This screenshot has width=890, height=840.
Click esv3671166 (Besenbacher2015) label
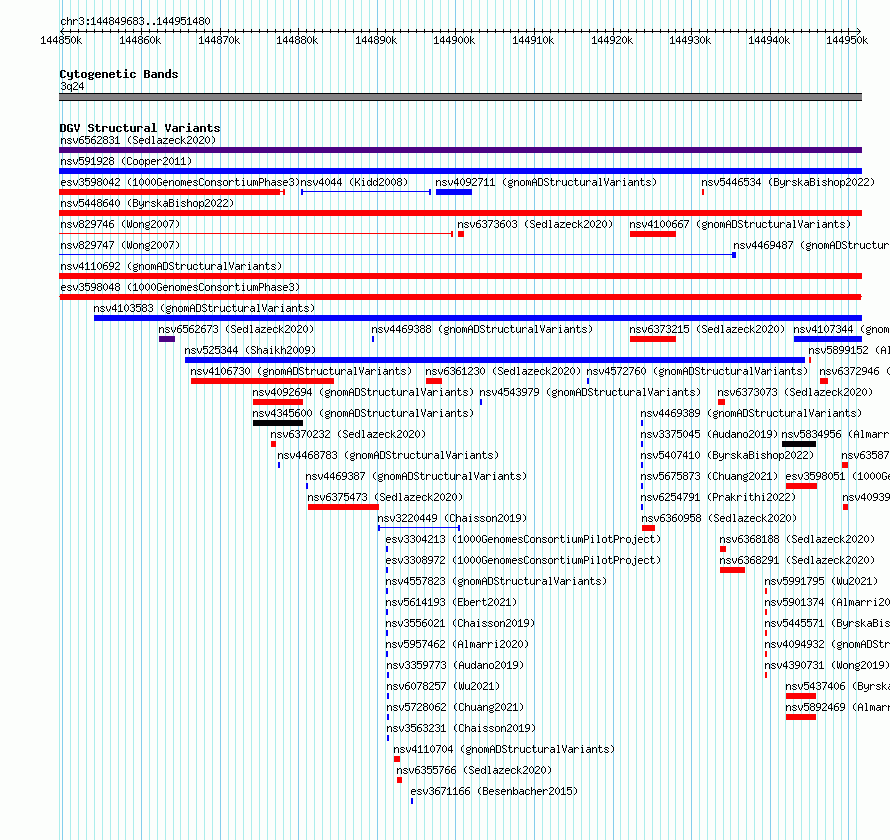click(494, 791)
